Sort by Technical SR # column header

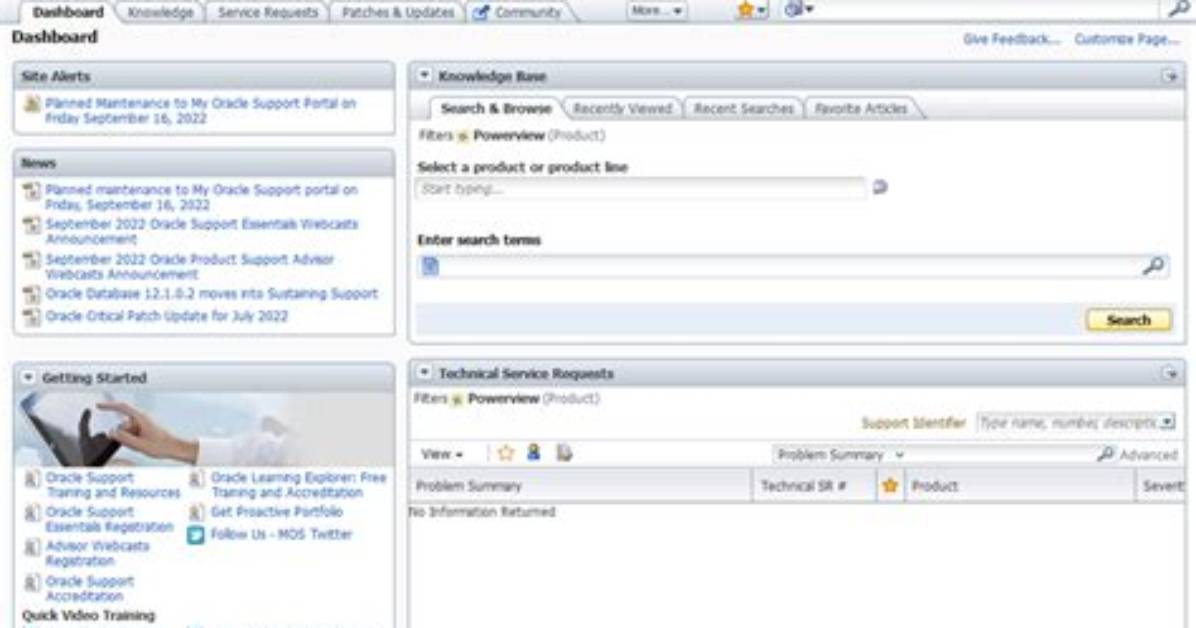(814, 486)
